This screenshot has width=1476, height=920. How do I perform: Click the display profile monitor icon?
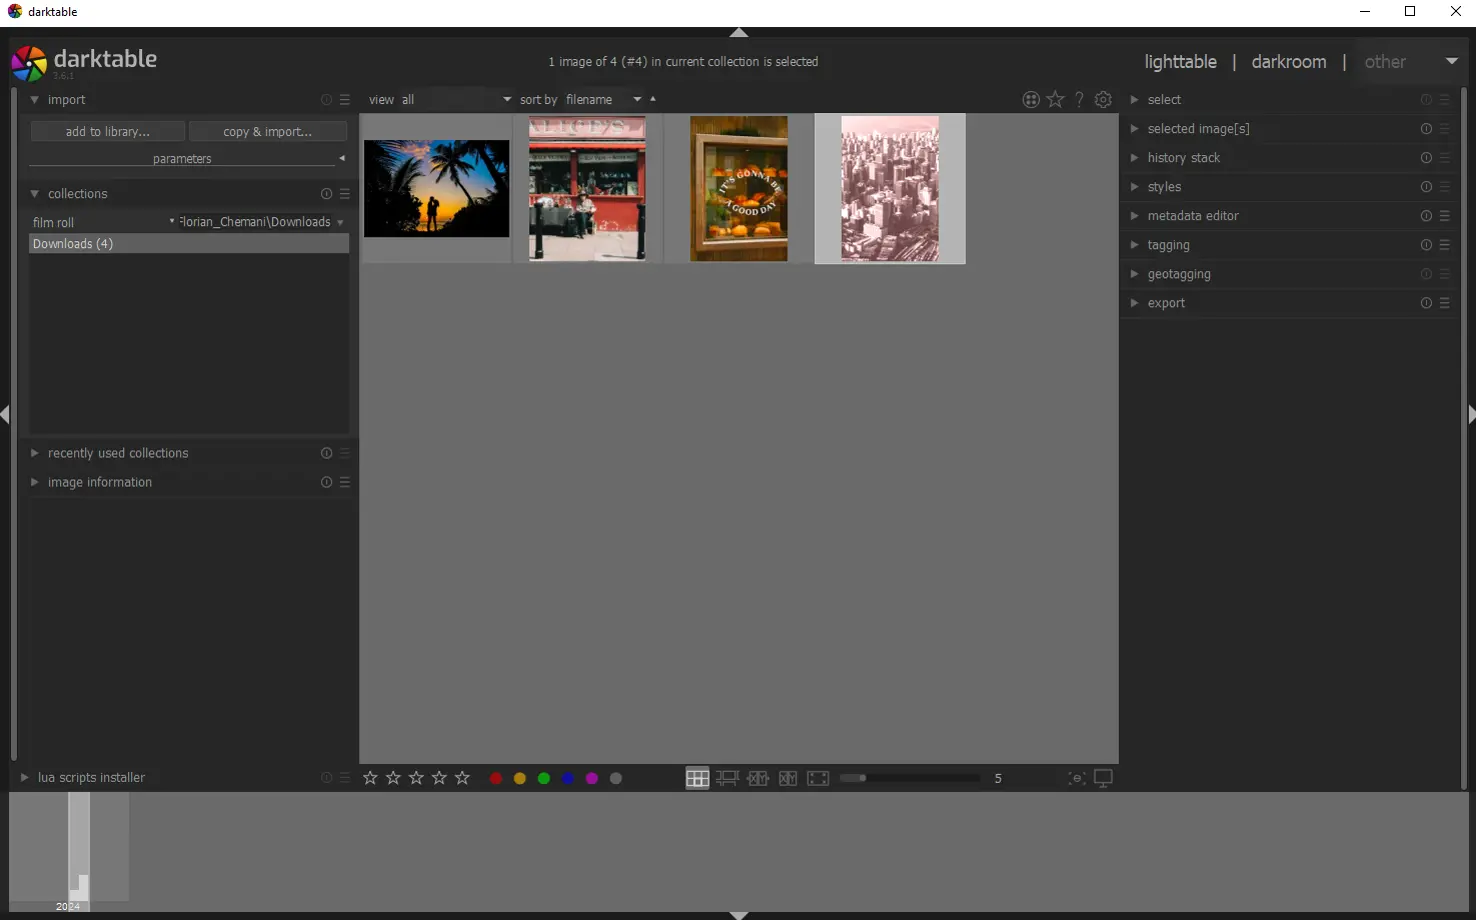point(1102,777)
